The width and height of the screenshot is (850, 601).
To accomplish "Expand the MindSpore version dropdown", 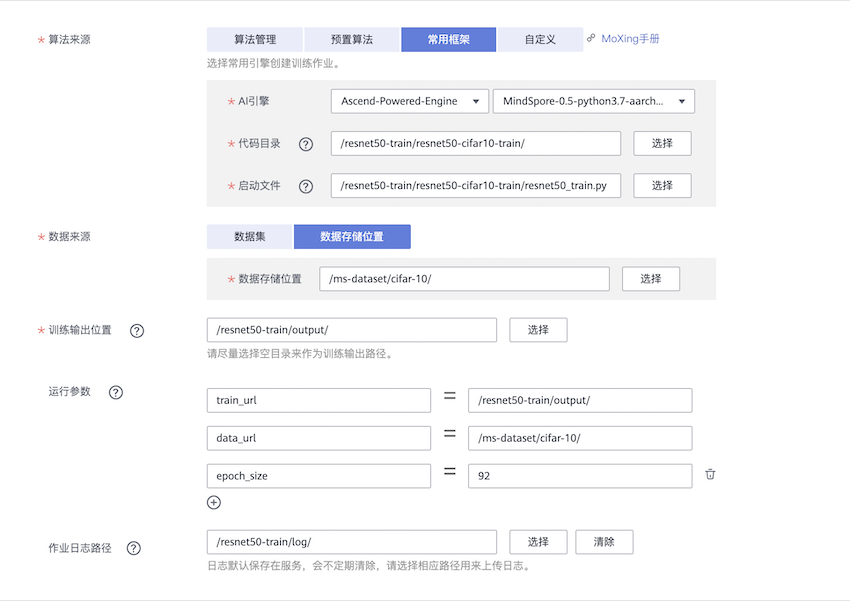I will coord(593,101).
